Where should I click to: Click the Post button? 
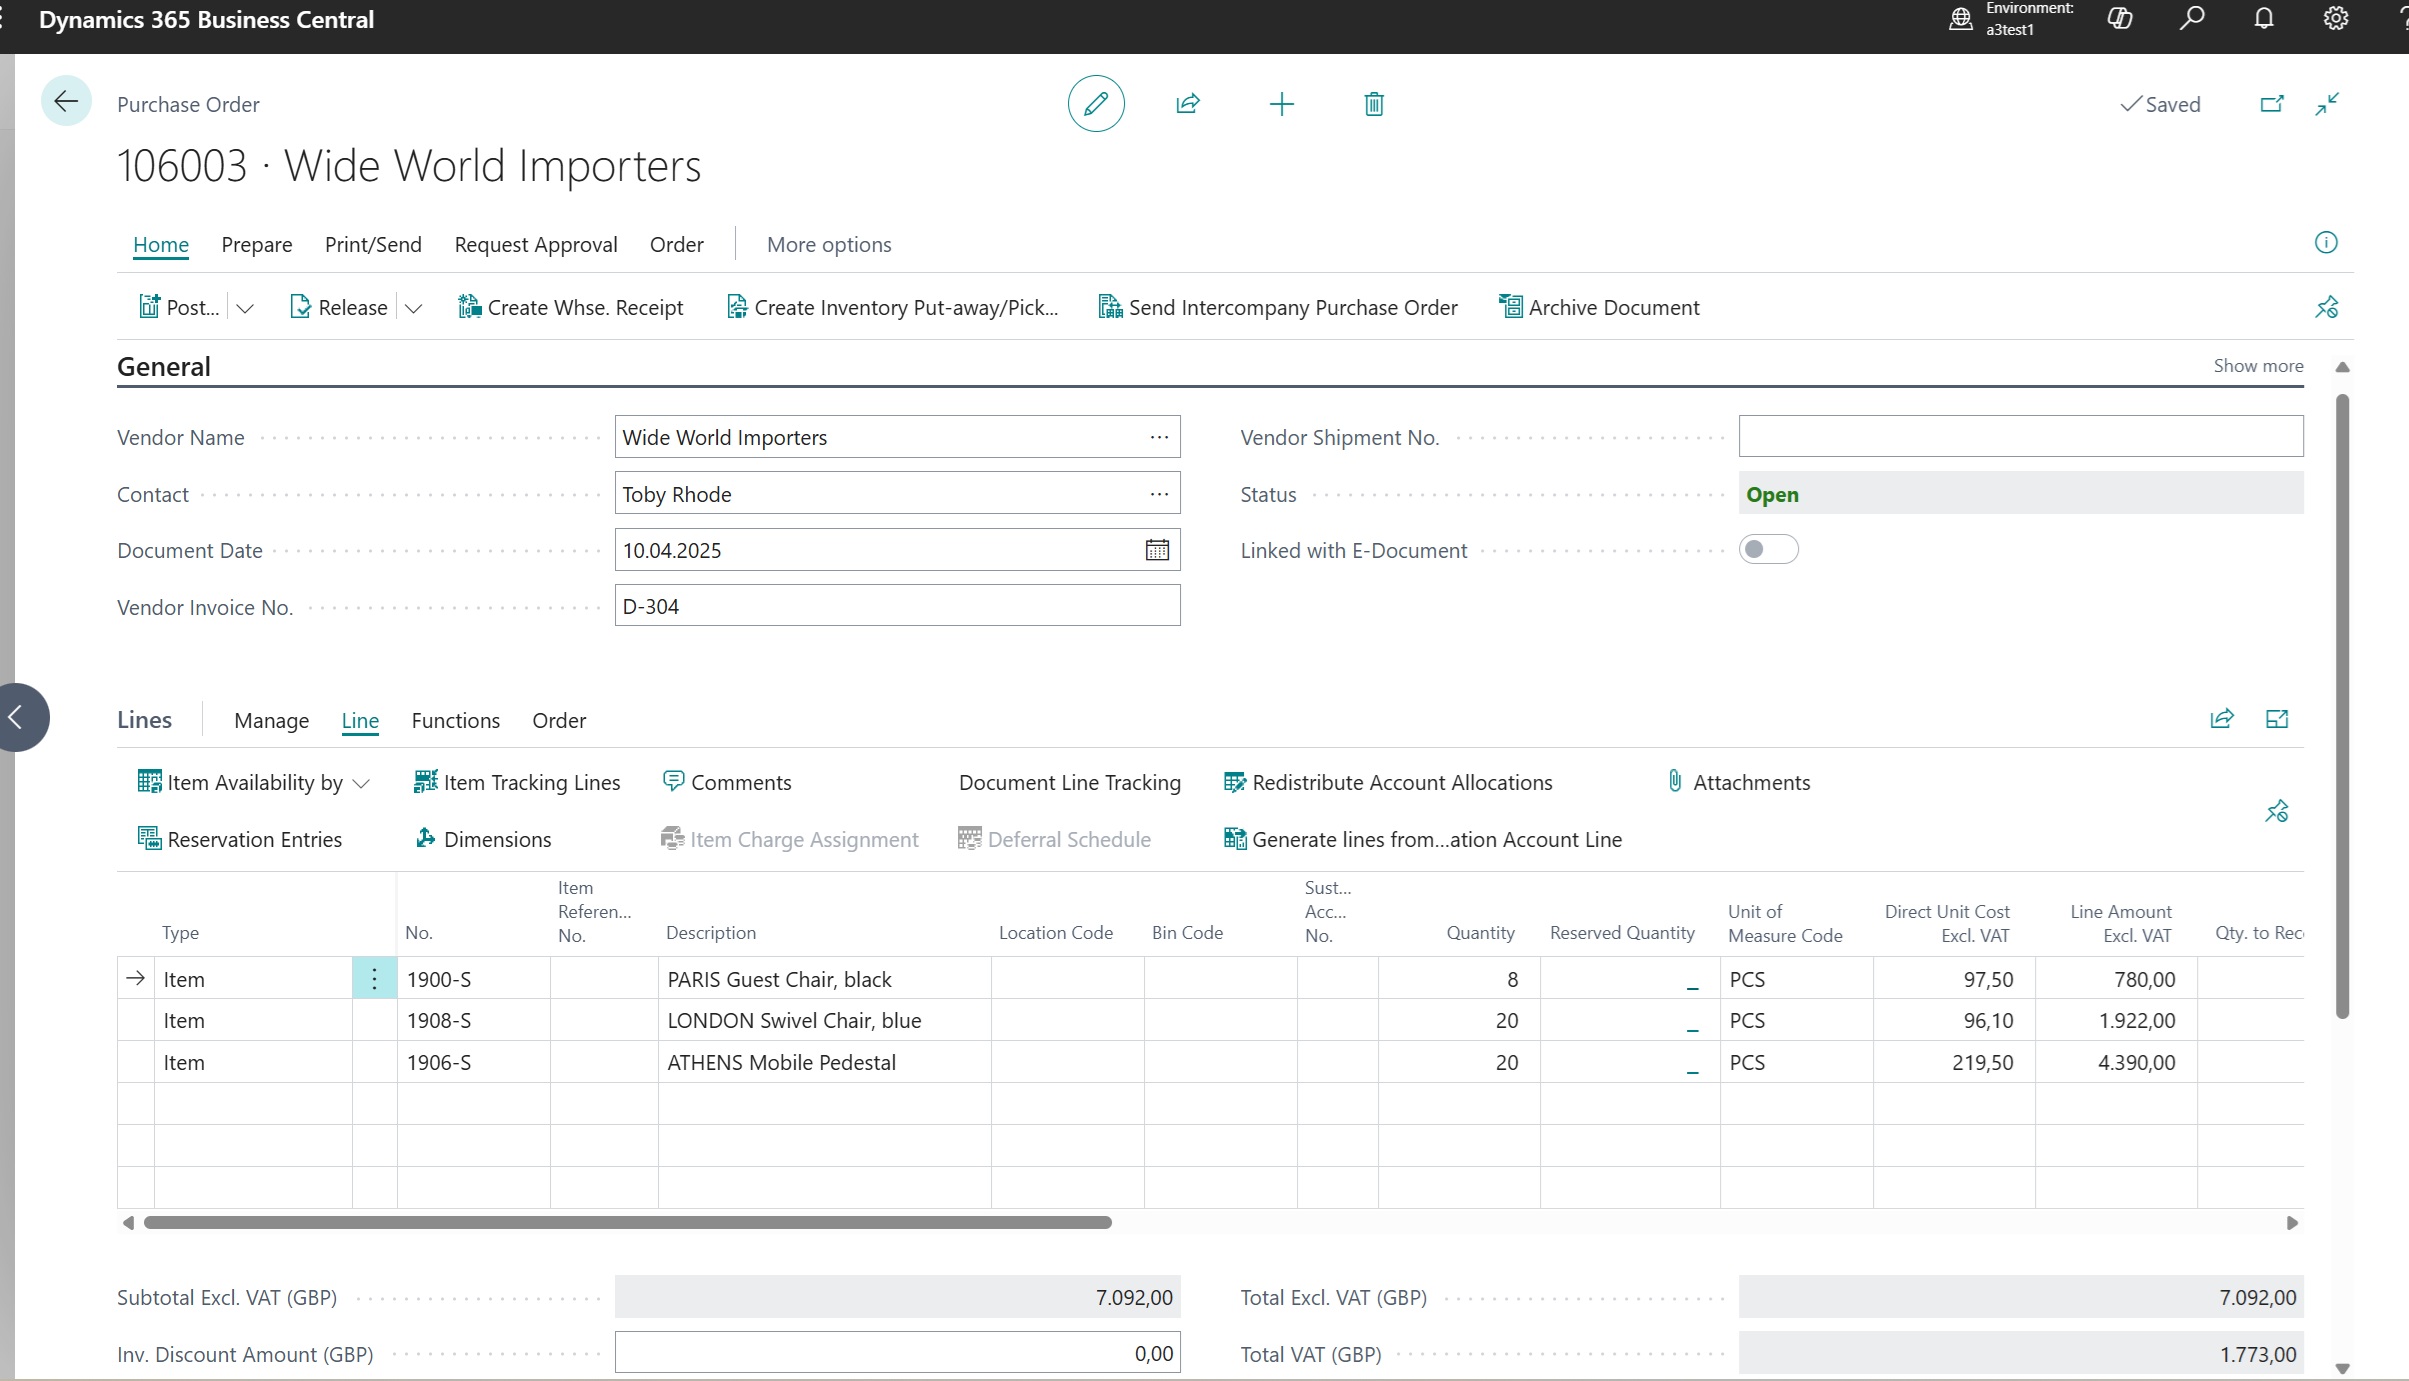point(179,307)
